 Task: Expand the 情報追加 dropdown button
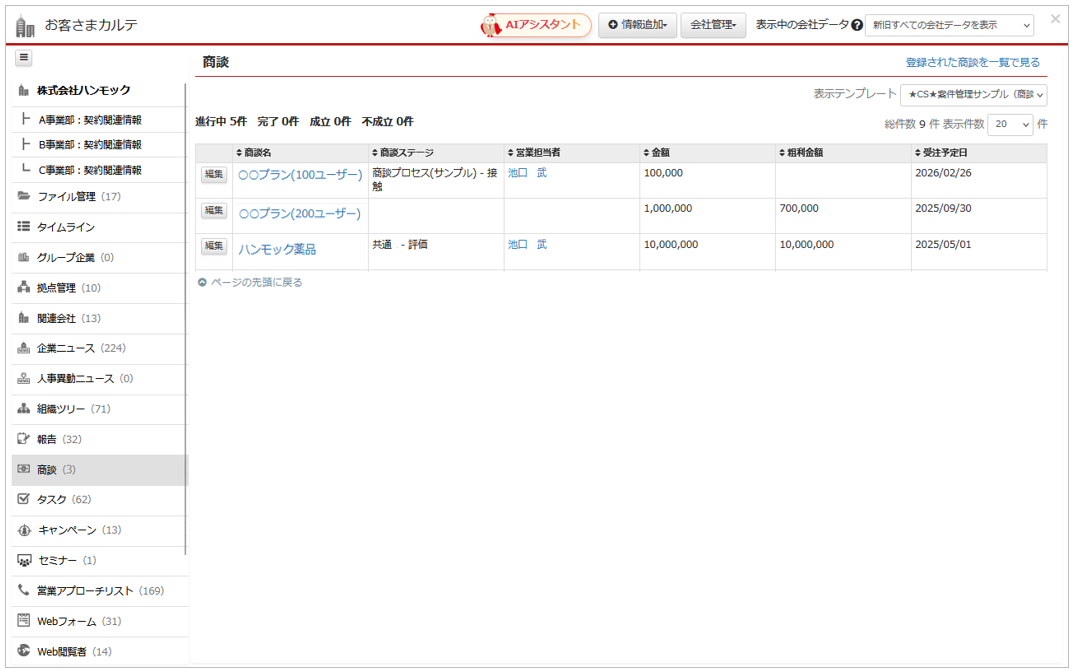638,25
